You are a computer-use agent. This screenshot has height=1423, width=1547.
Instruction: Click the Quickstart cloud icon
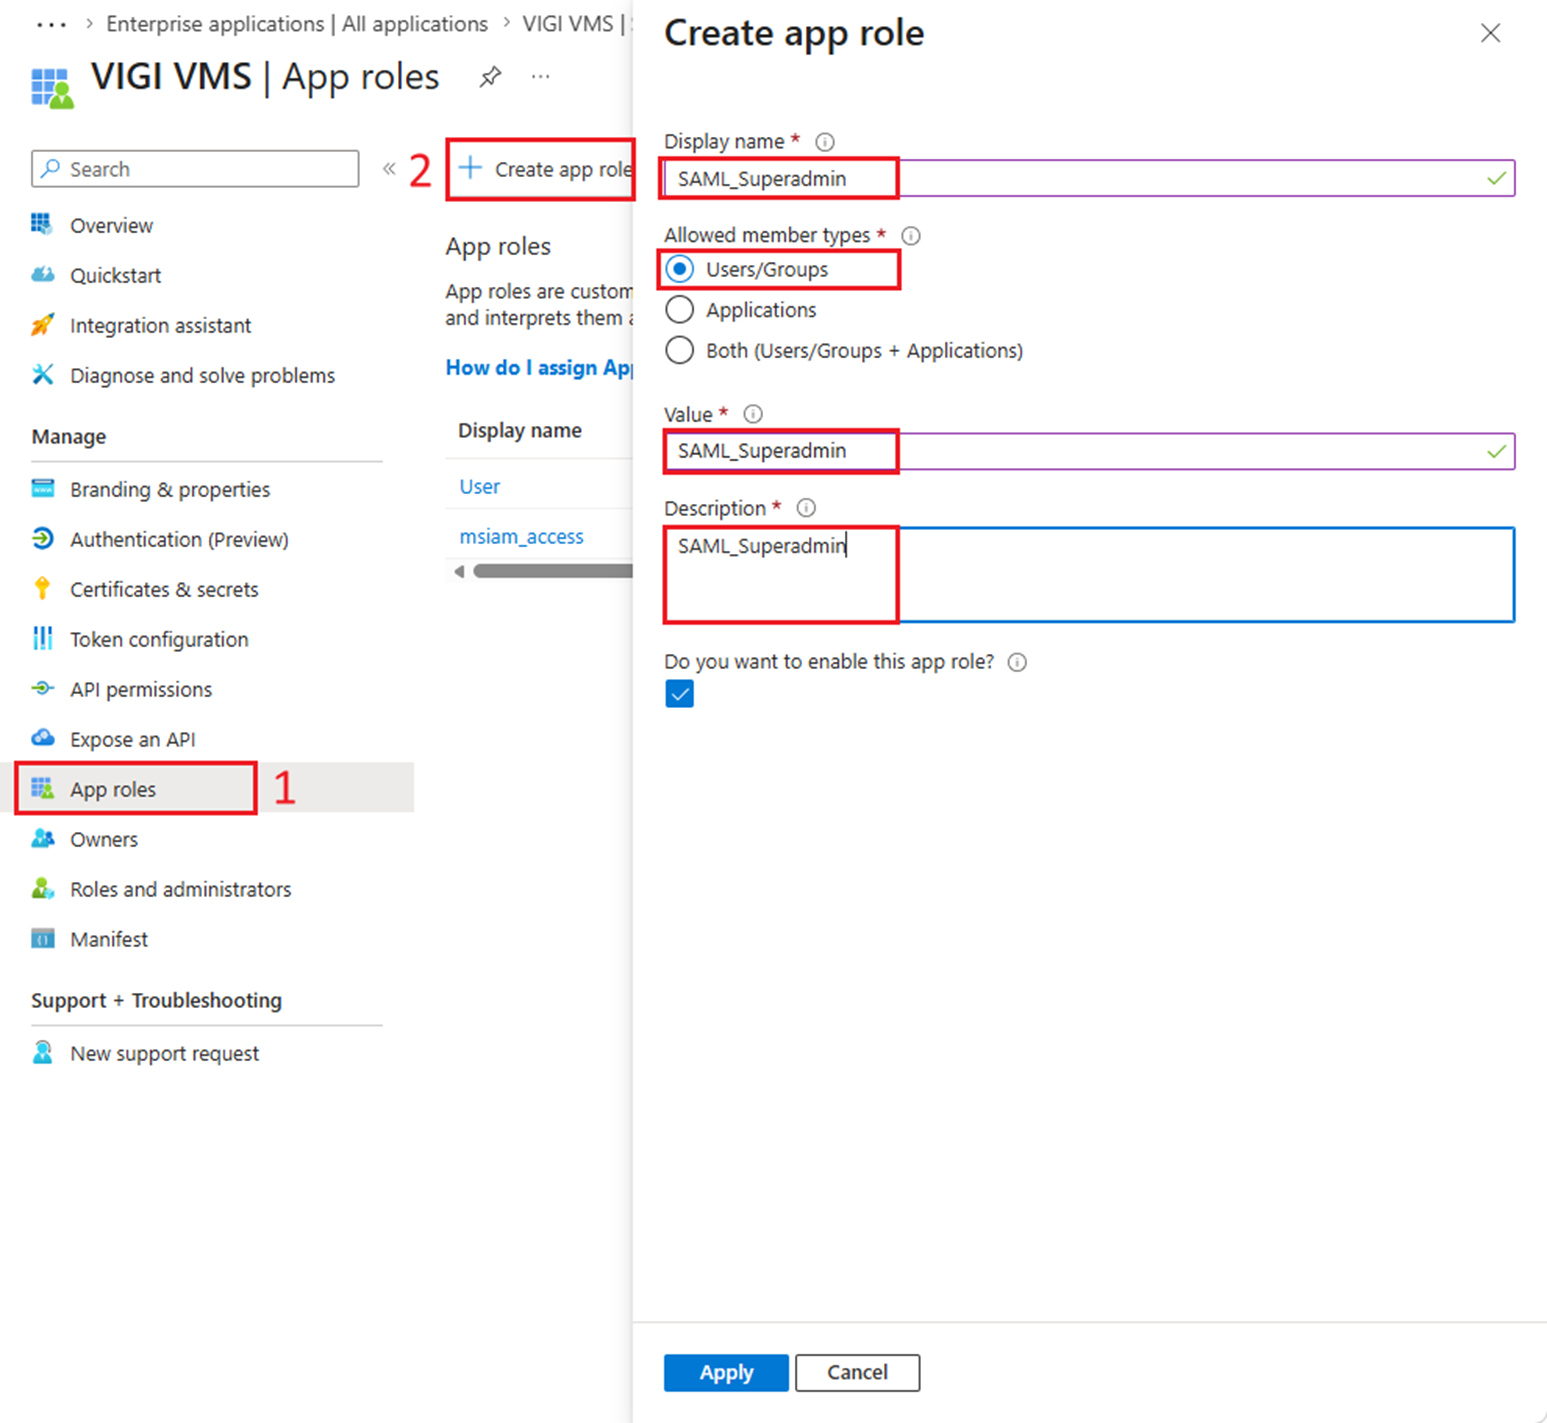(x=42, y=274)
